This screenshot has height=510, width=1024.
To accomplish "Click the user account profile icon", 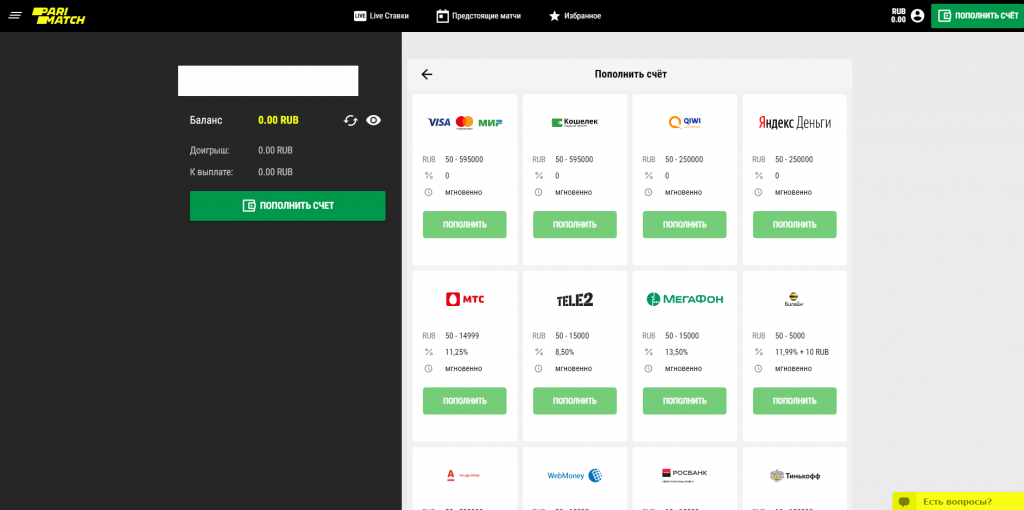I will 918,16.
